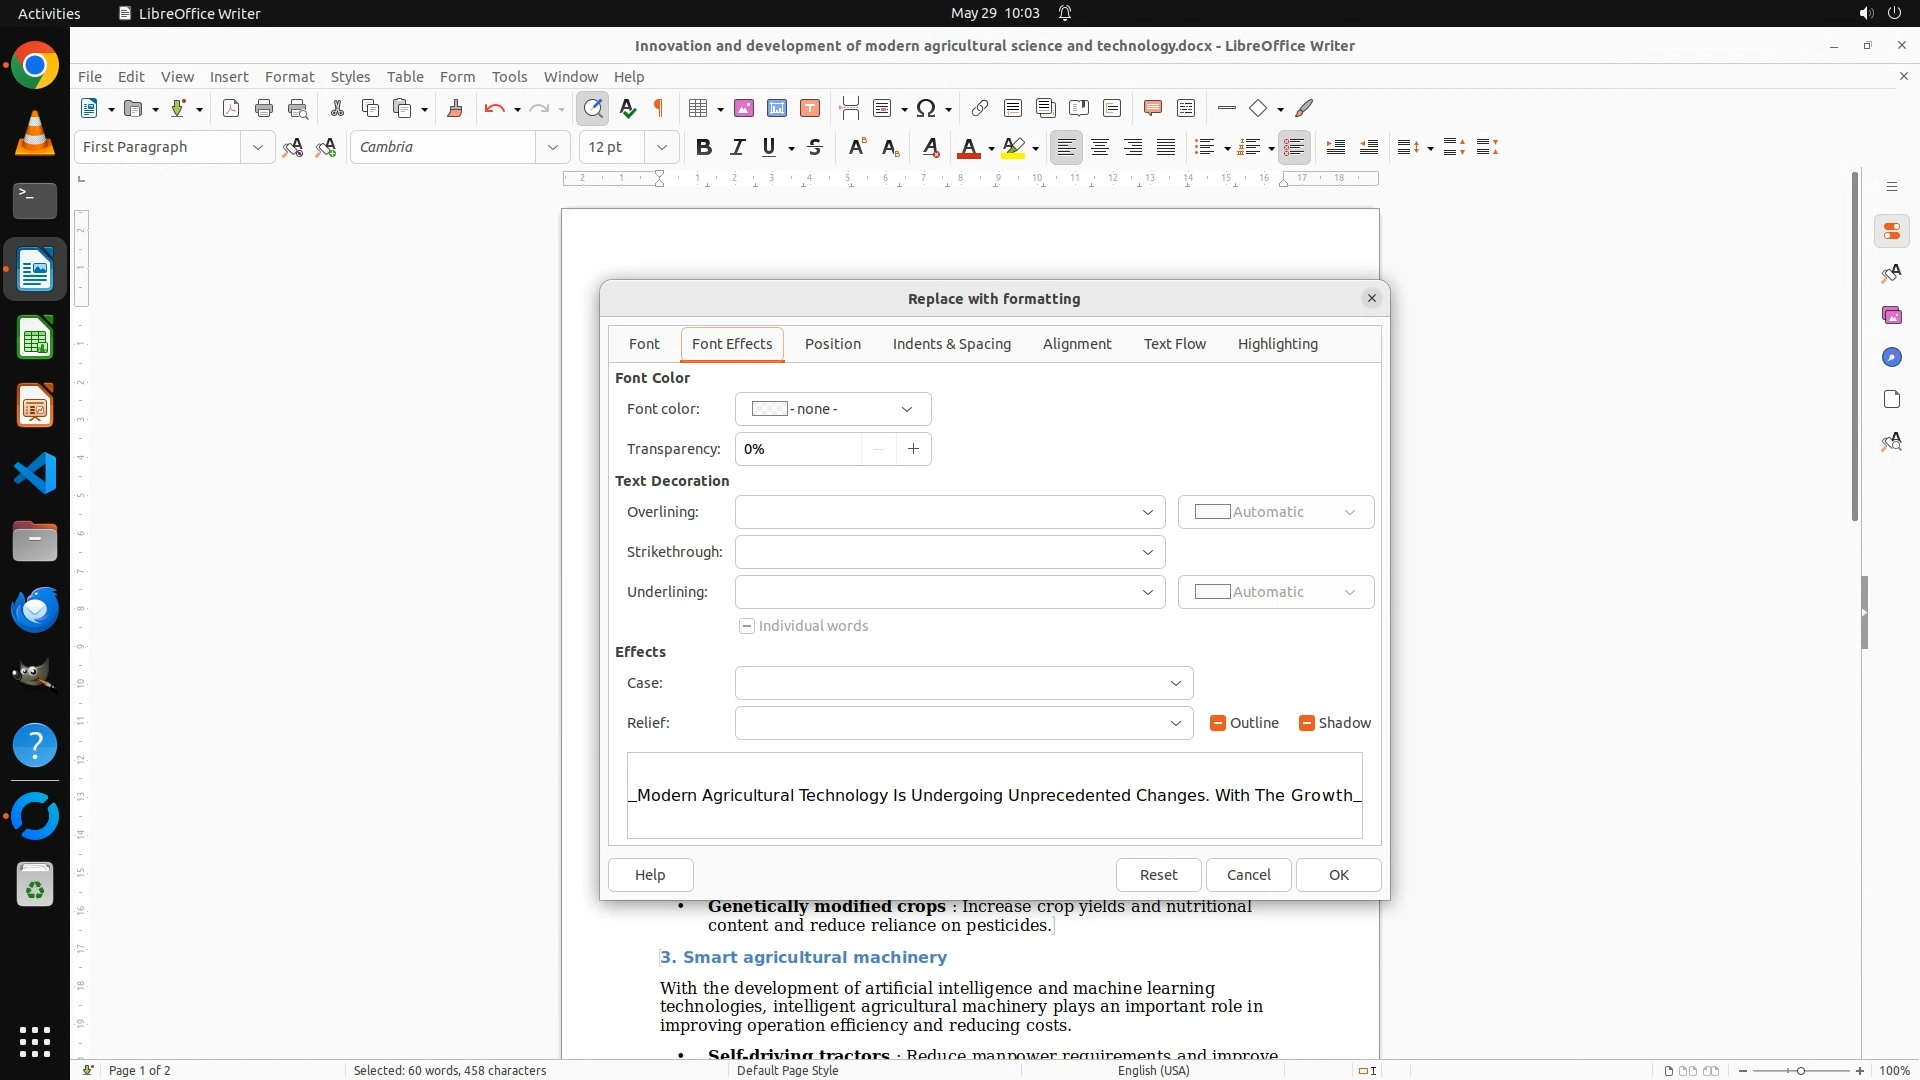Click the Export as PDF icon

click(231, 108)
